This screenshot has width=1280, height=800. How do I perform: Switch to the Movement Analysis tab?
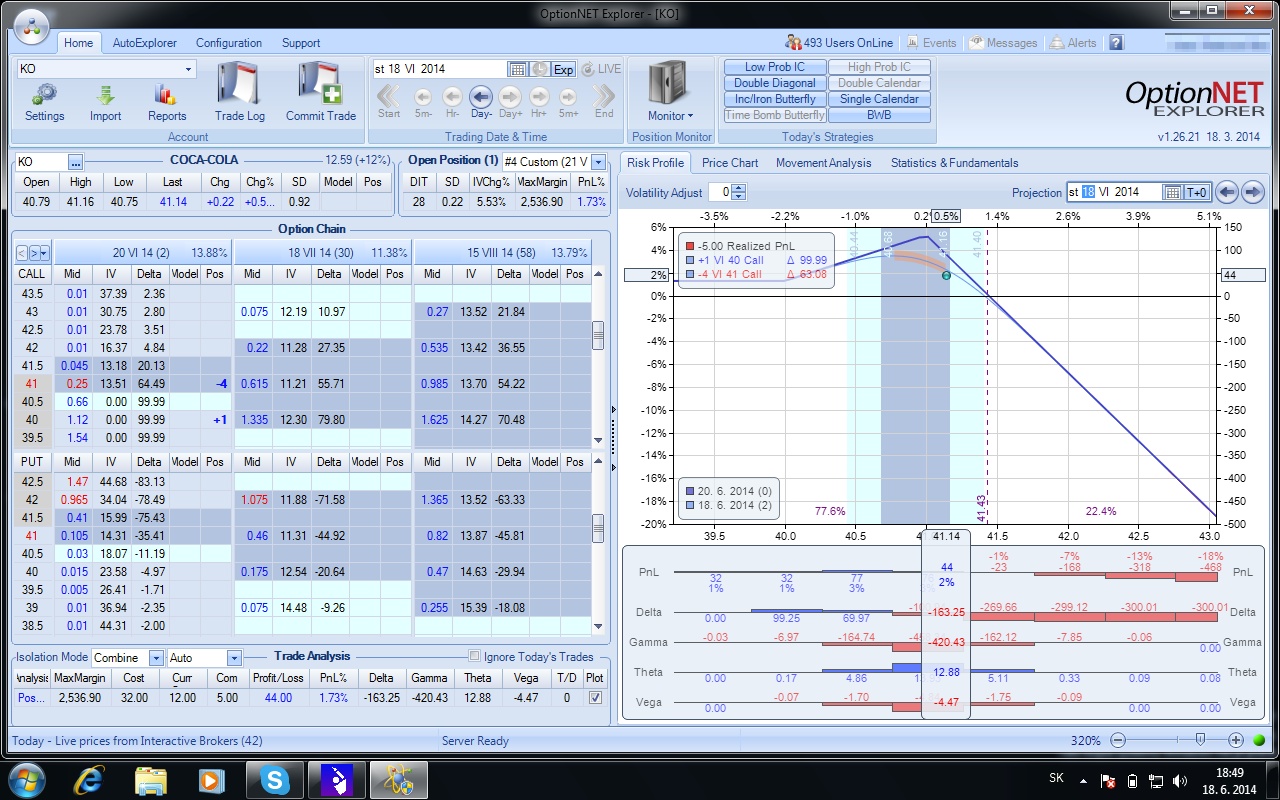pyautogui.click(x=824, y=163)
